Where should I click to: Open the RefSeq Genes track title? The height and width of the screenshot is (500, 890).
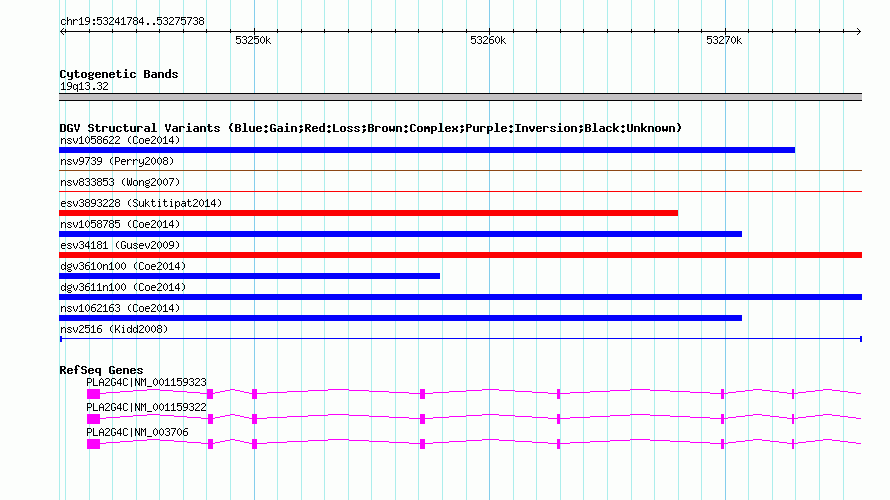[x=101, y=370]
